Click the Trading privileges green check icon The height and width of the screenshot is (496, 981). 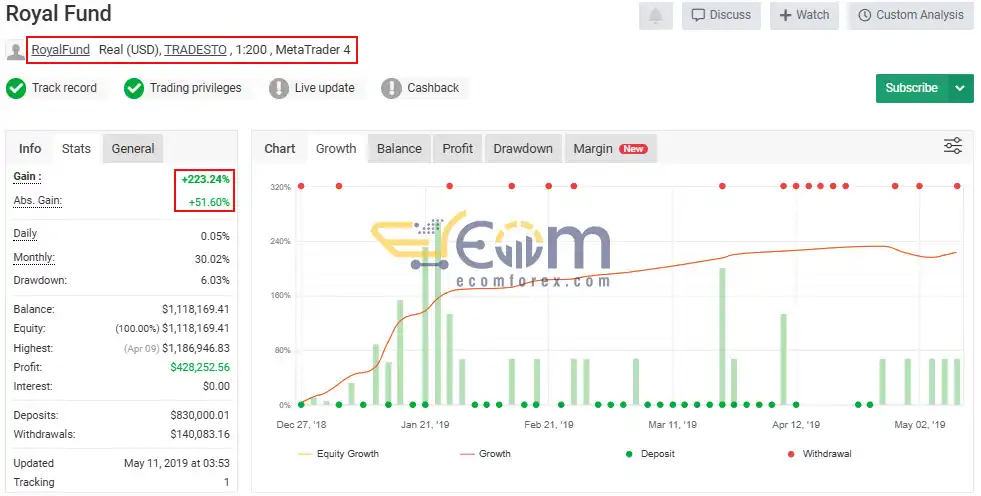[x=134, y=88]
